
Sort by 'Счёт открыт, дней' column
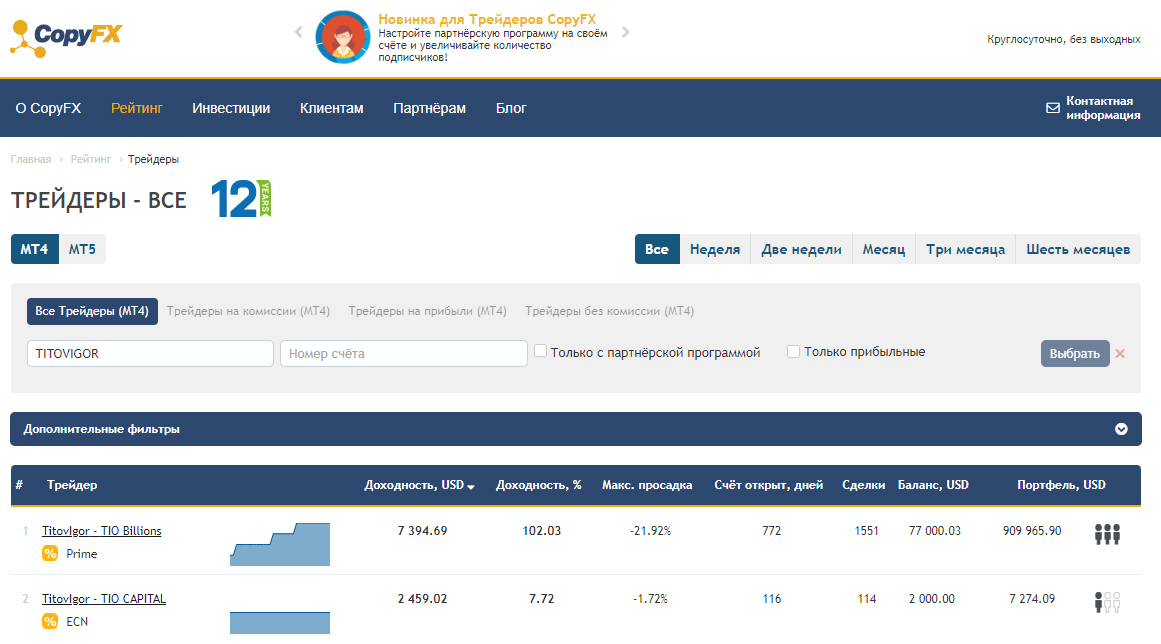pos(769,485)
